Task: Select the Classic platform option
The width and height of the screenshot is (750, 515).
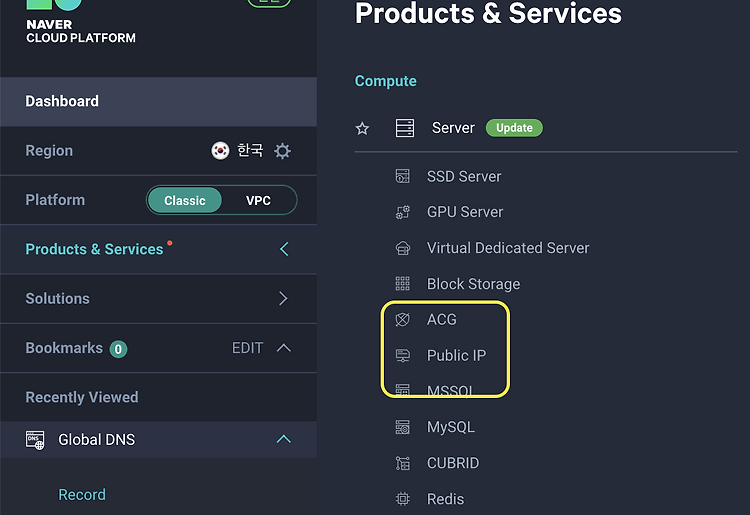Action: (x=185, y=200)
